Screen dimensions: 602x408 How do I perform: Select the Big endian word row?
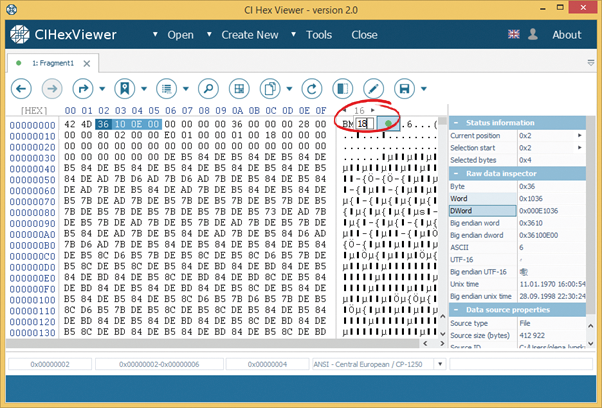517,223
